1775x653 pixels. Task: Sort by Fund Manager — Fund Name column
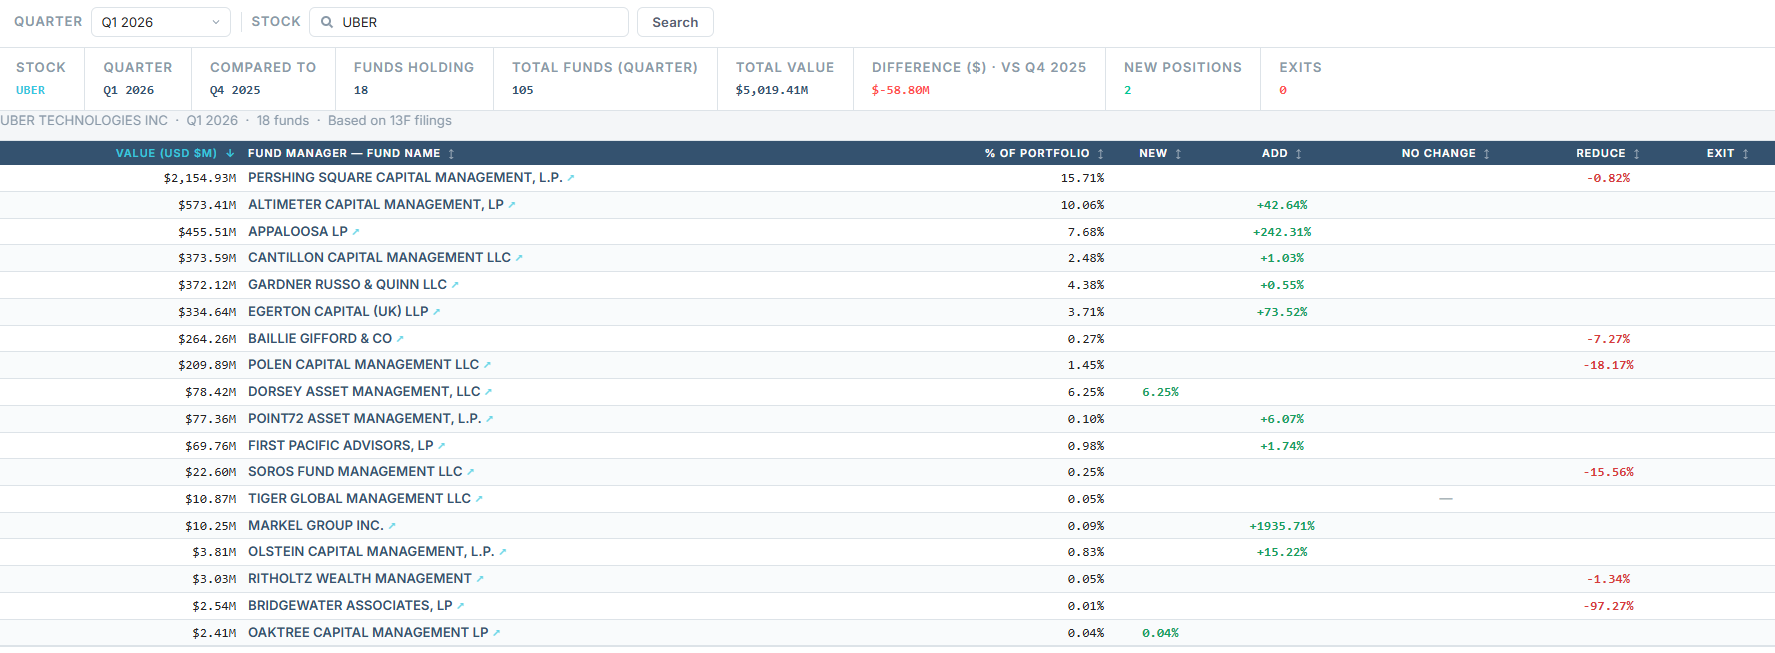[x=351, y=153]
